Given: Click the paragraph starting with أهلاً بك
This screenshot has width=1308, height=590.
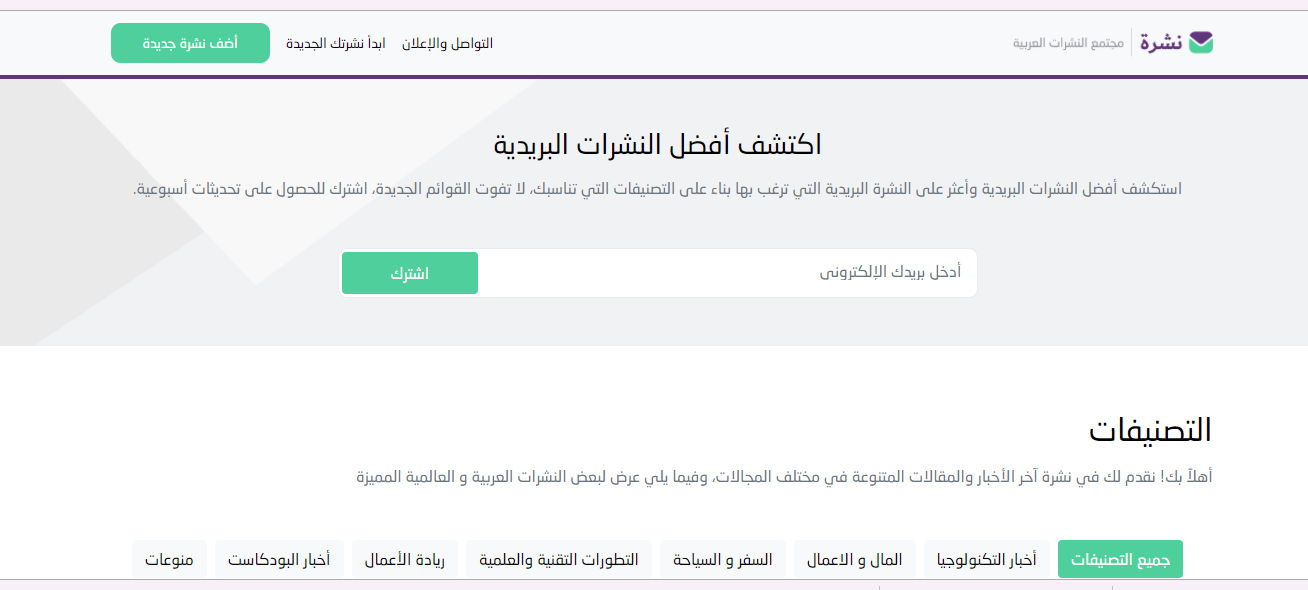Looking at the screenshot, I should click(x=784, y=477).
